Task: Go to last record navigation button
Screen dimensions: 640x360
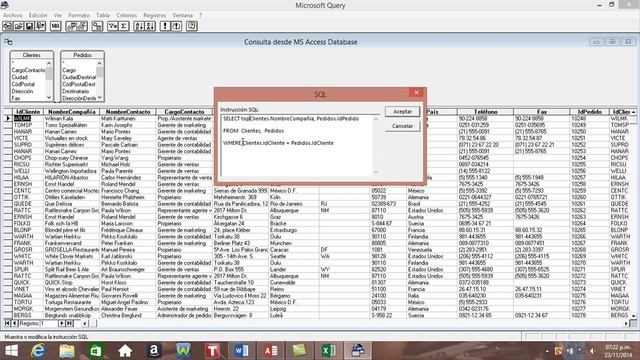Action: click(69, 323)
